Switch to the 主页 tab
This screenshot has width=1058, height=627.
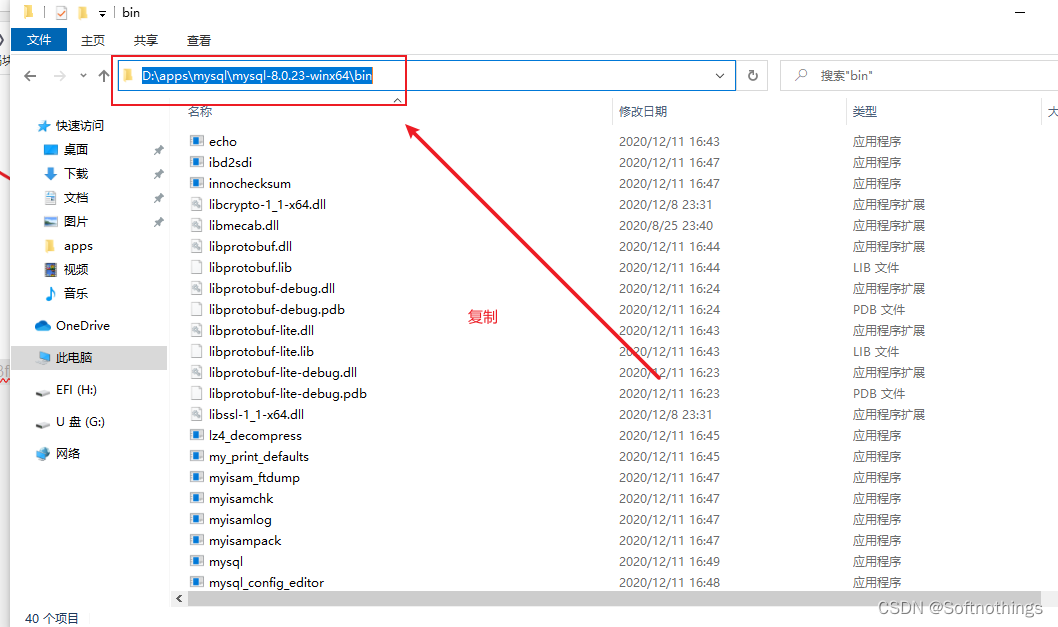tap(93, 40)
